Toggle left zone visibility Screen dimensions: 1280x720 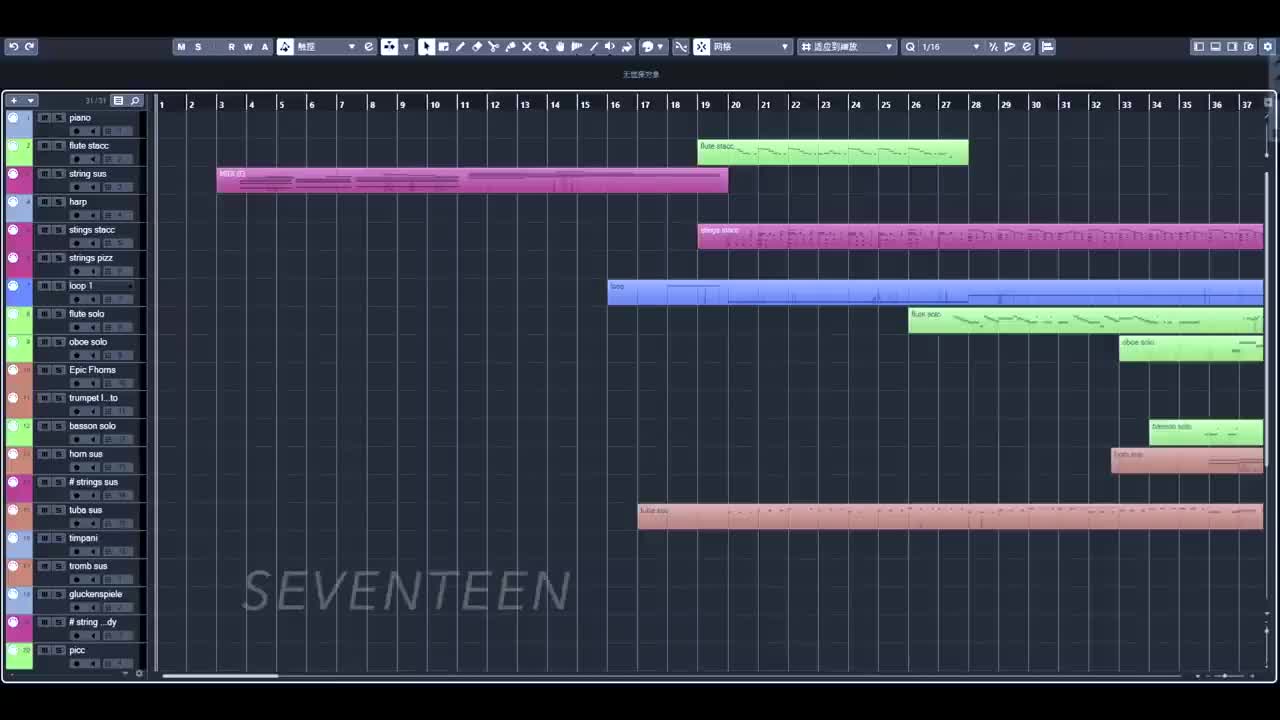1199,46
